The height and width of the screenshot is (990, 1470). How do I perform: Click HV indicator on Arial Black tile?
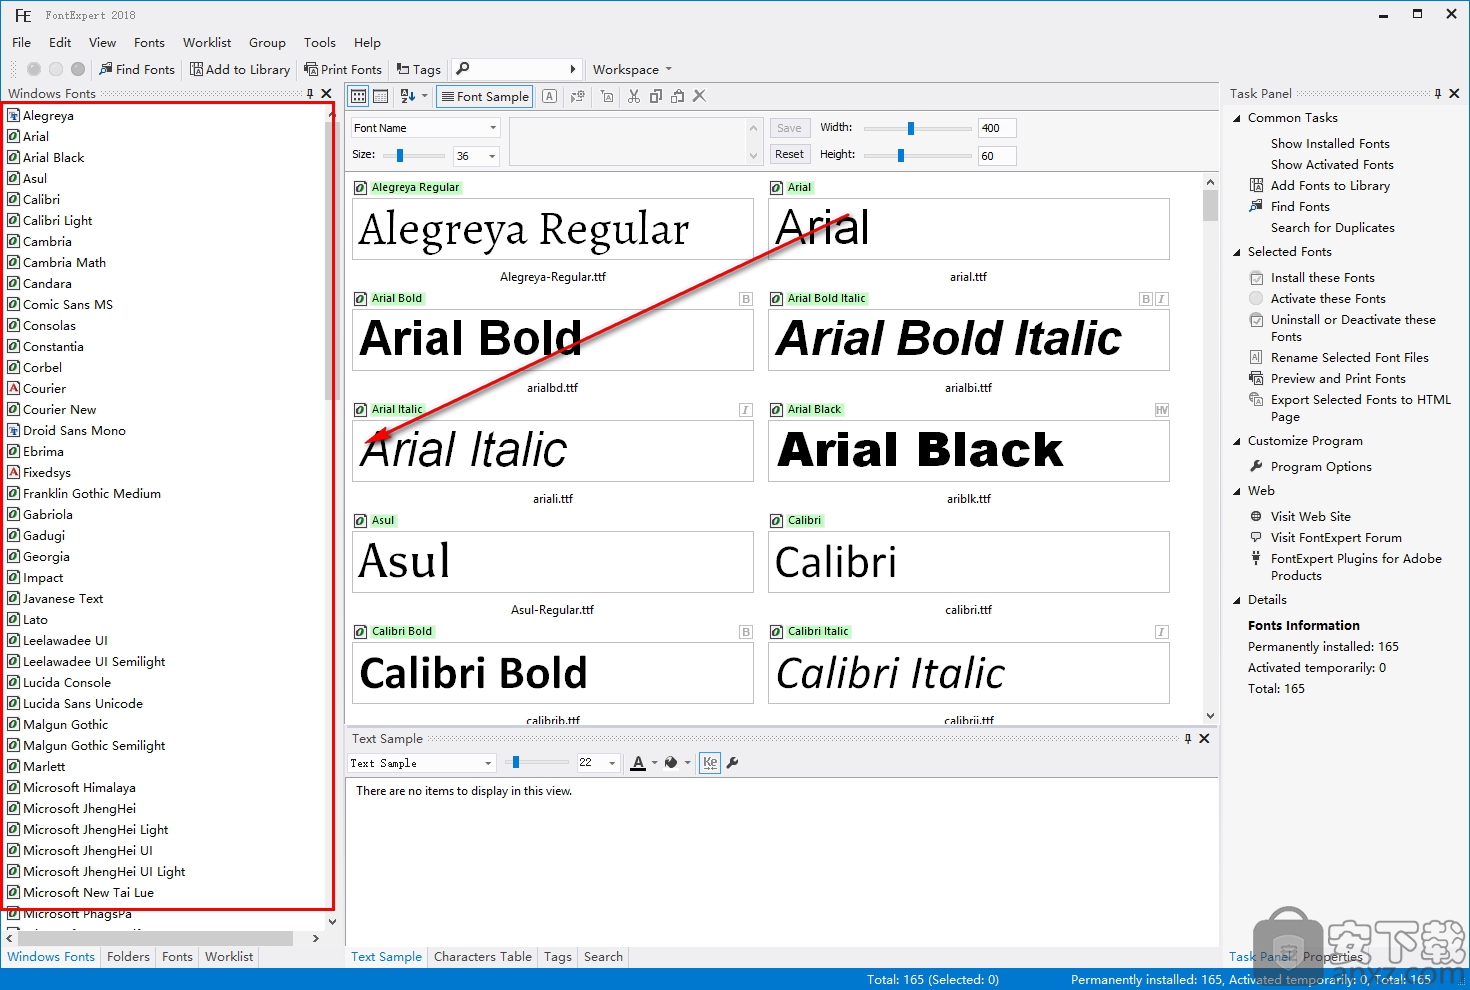pyautogui.click(x=1161, y=410)
